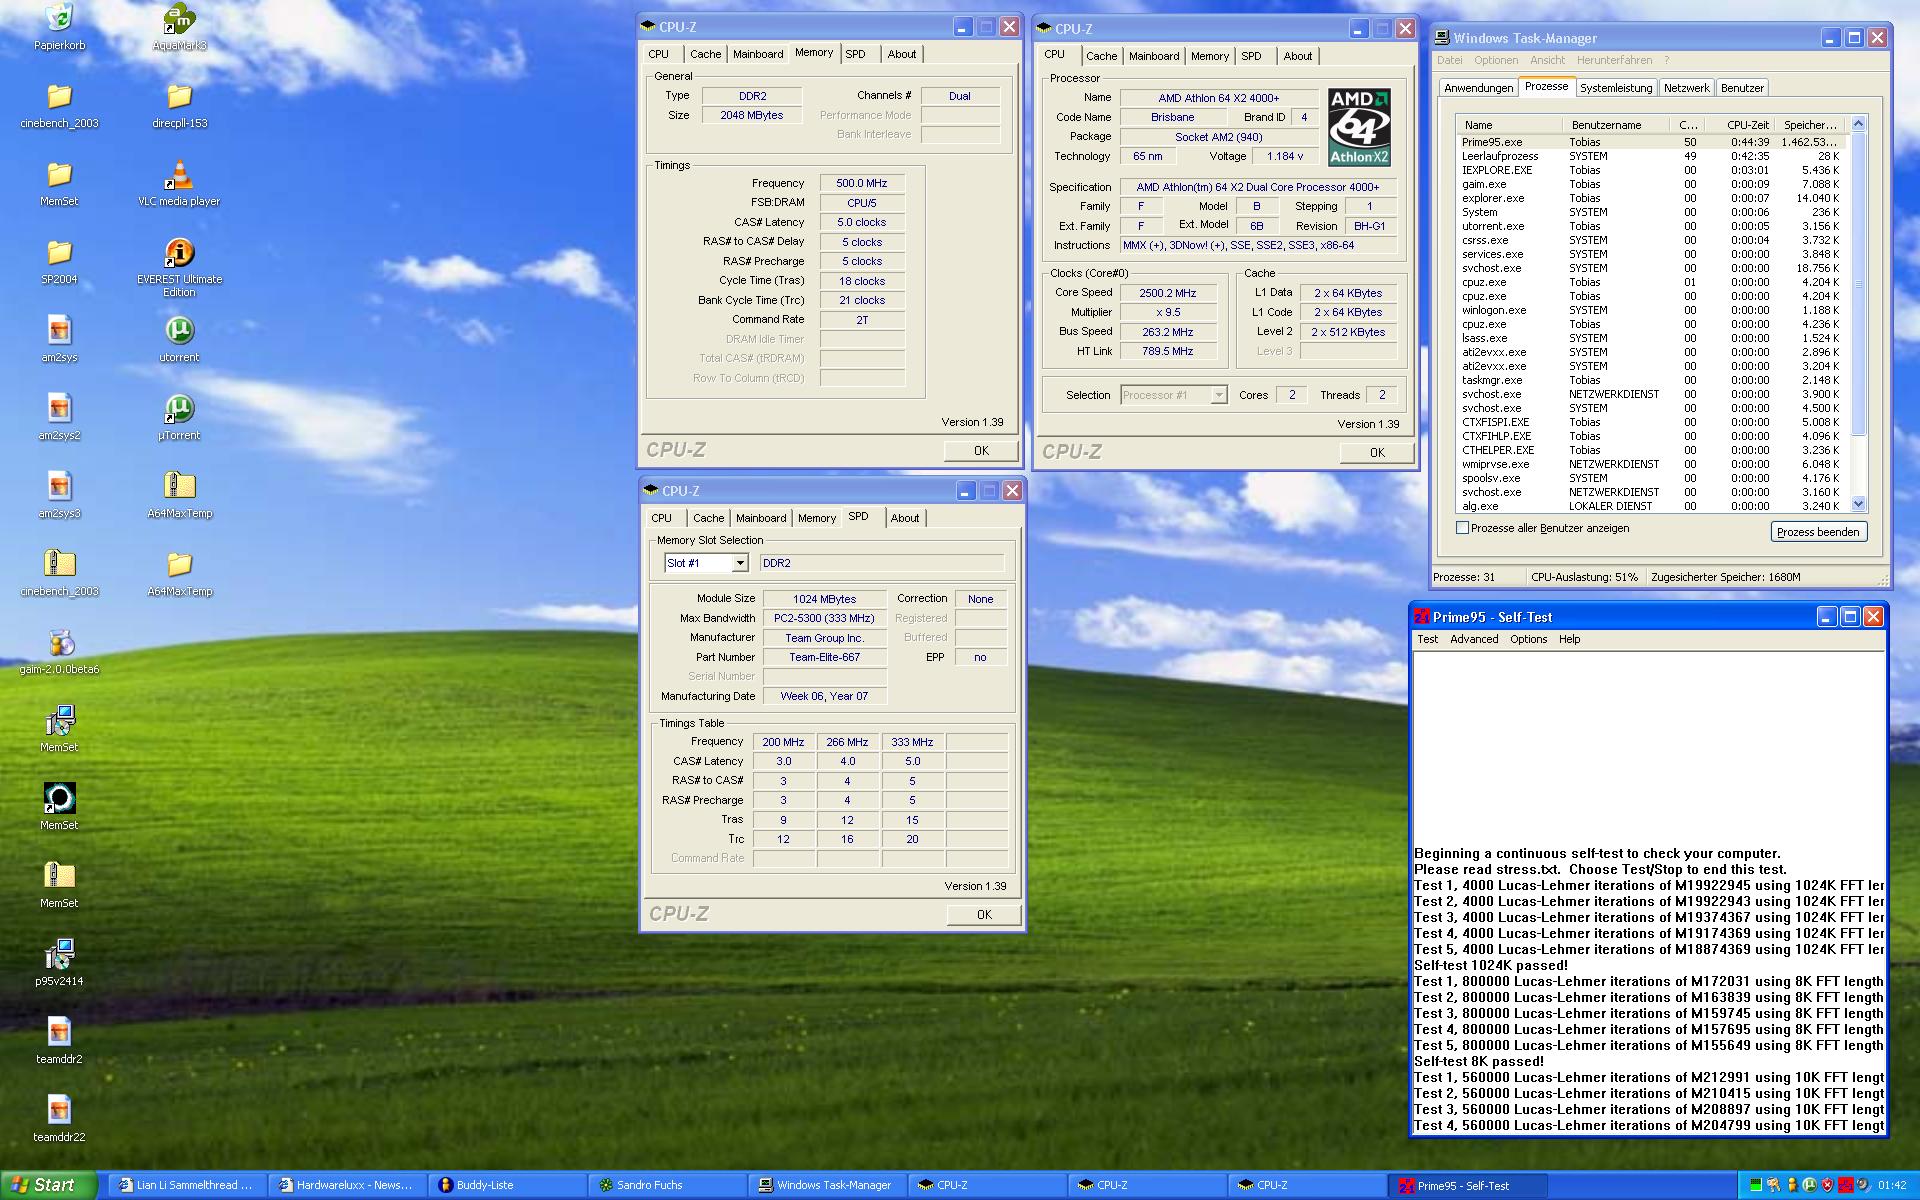The width and height of the screenshot is (1920, 1200).
Task: Switch to Lian Li Sammelthread taskbar button
Action: (x=187, y=1185)
